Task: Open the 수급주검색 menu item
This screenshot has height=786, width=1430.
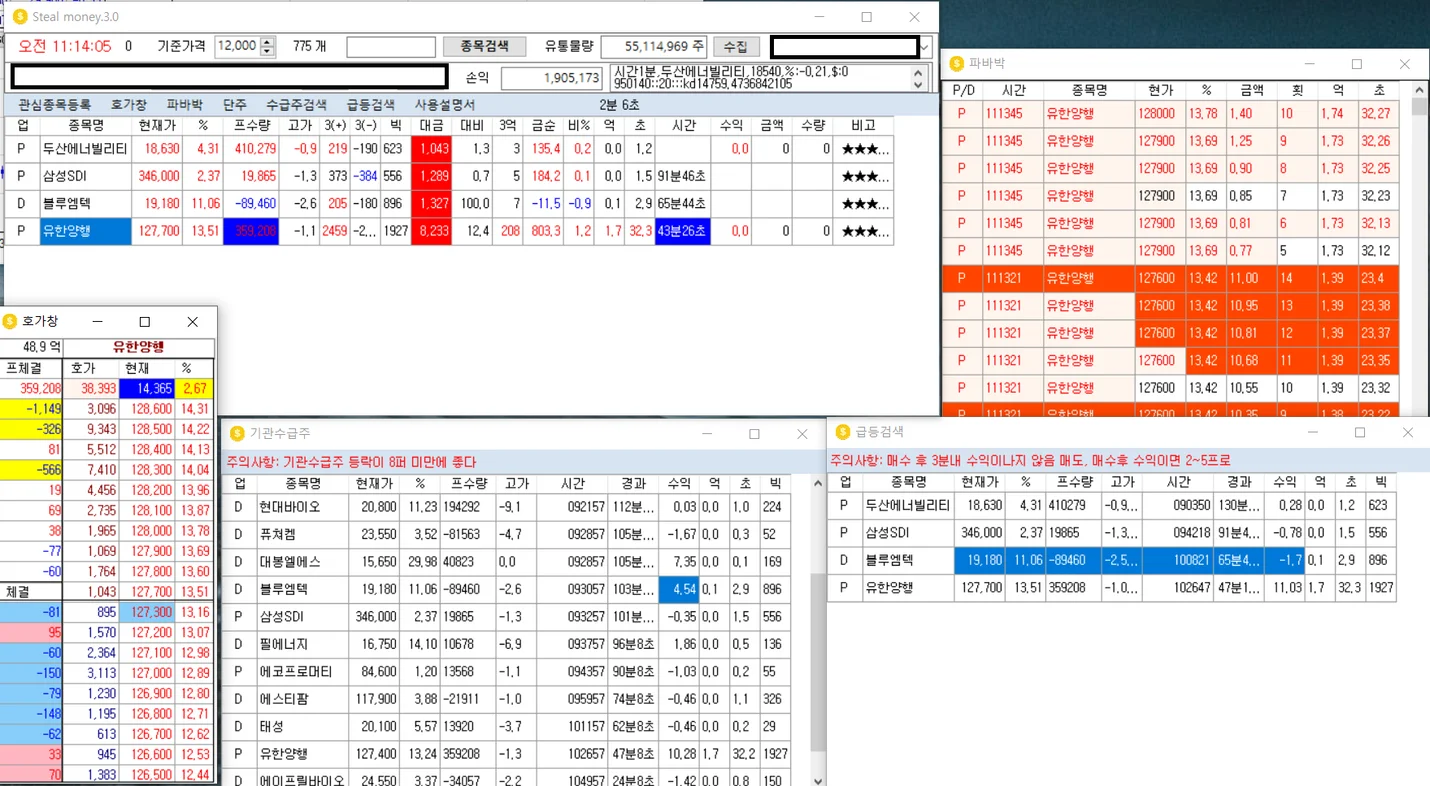Action: (x=296, y=104)
